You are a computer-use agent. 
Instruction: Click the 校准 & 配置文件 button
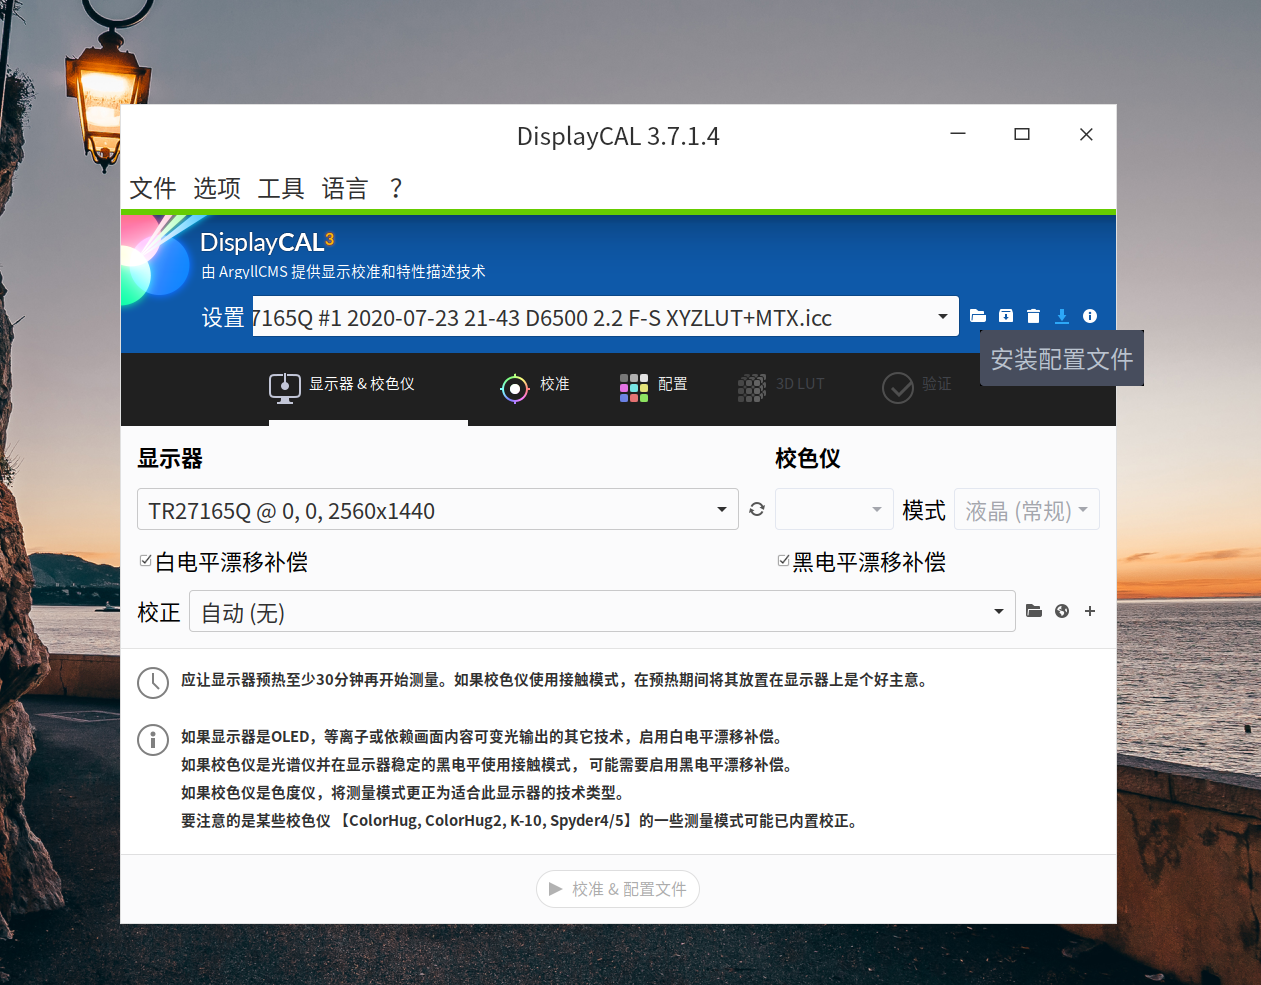(x=618, y=889)
